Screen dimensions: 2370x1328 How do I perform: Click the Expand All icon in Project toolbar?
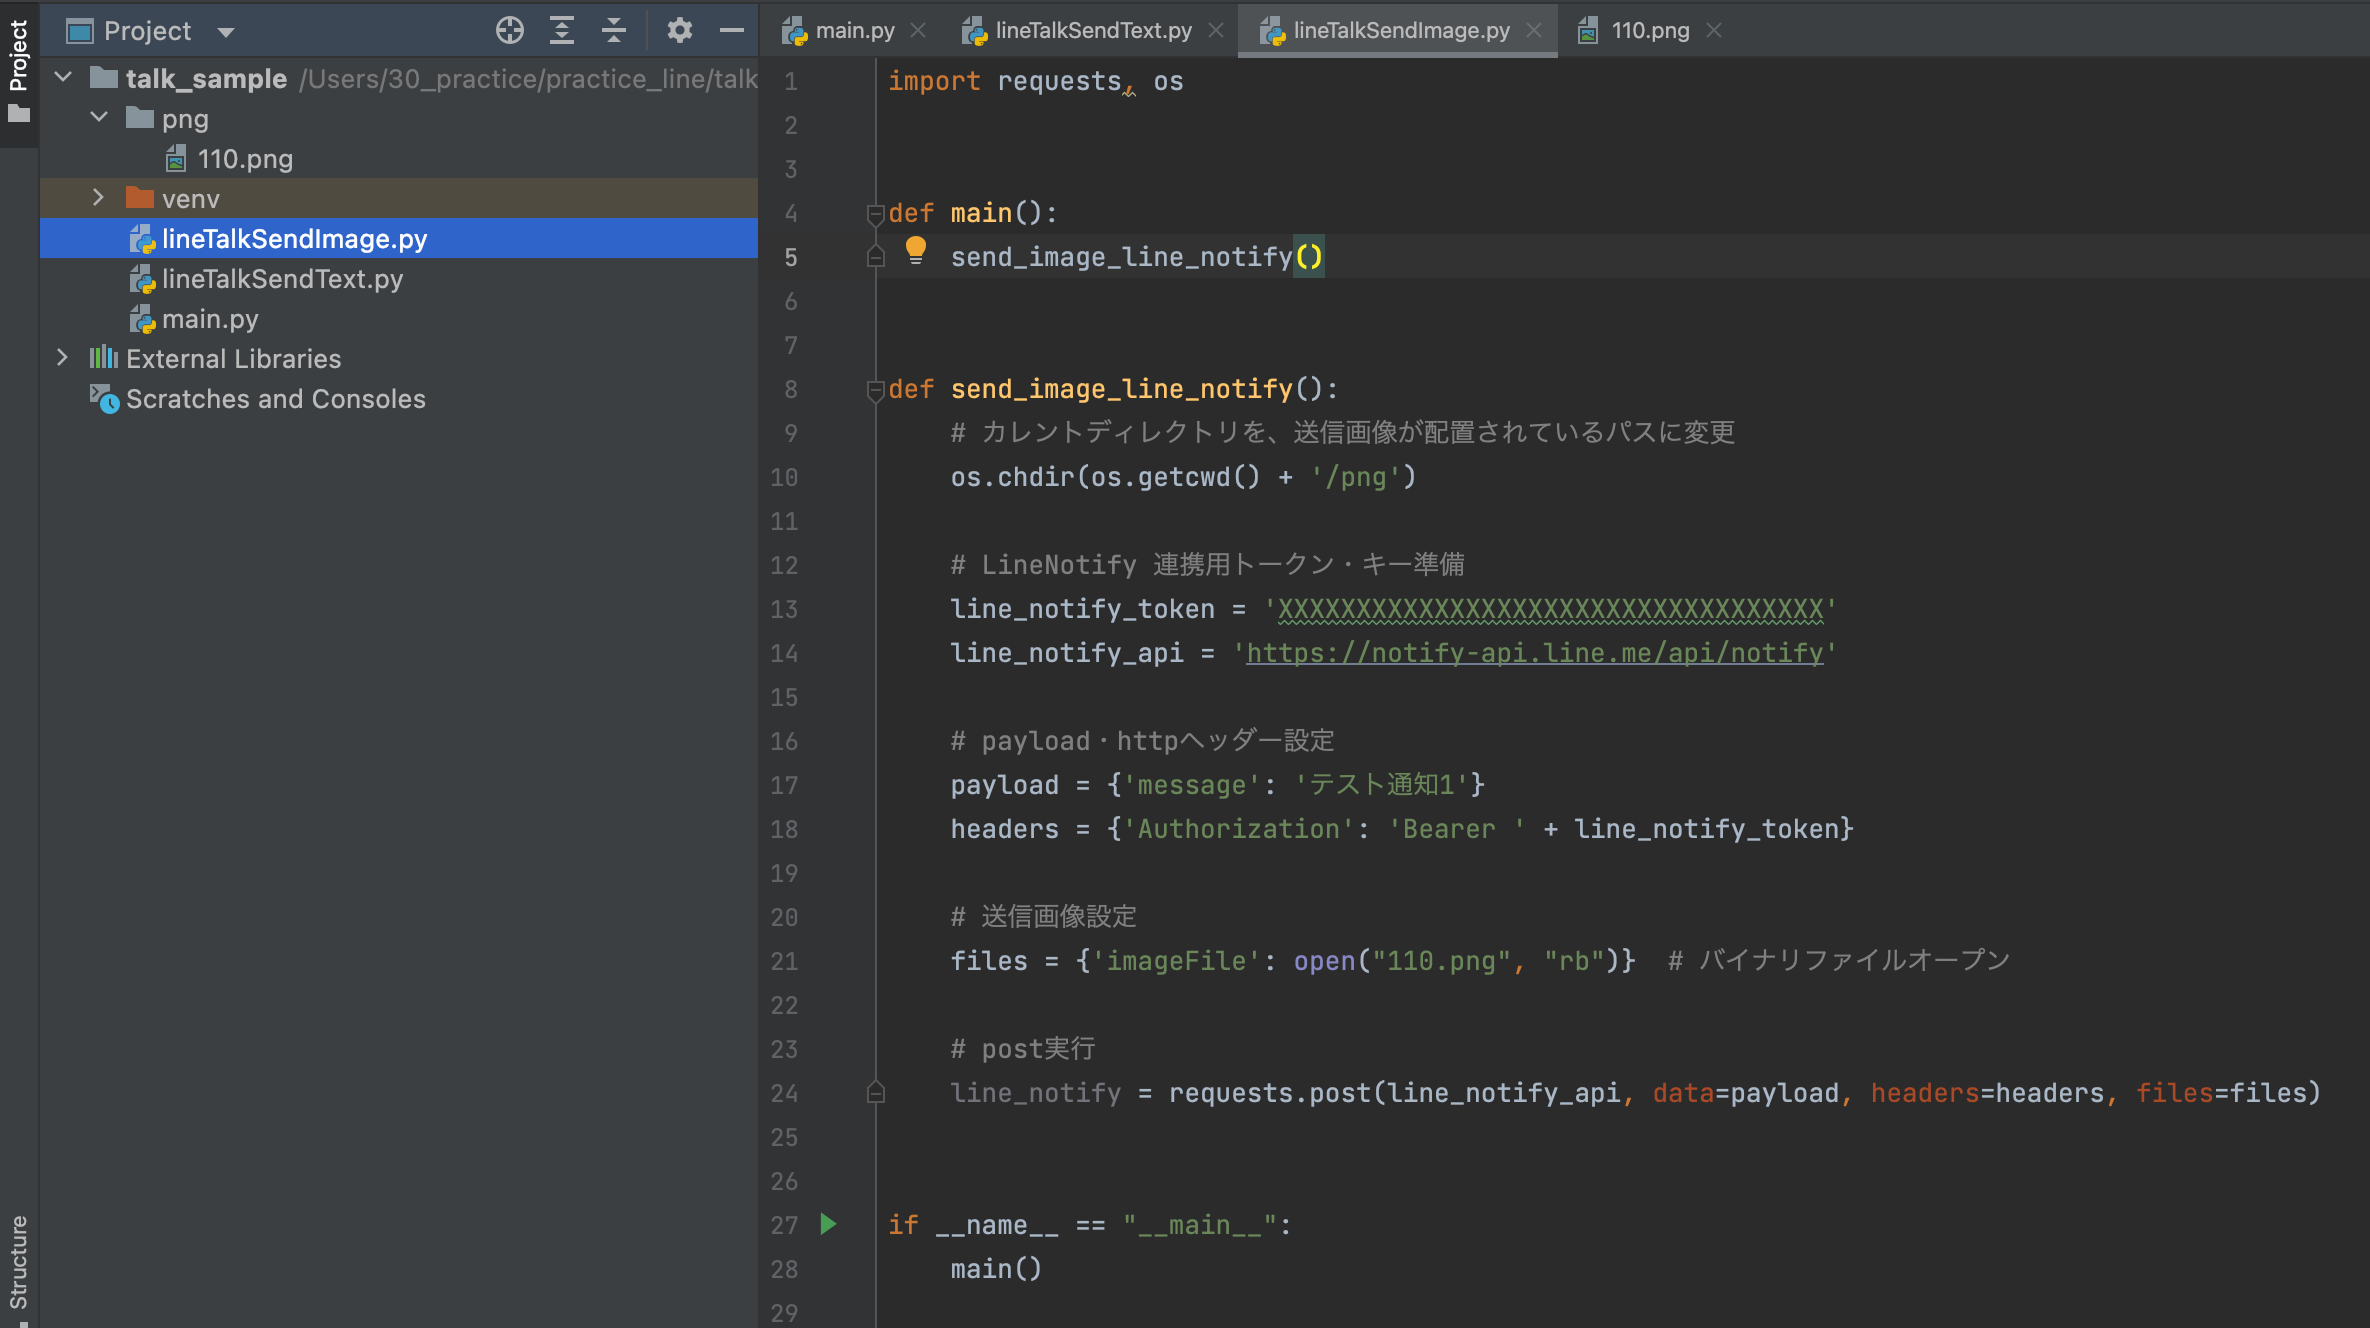562,31
